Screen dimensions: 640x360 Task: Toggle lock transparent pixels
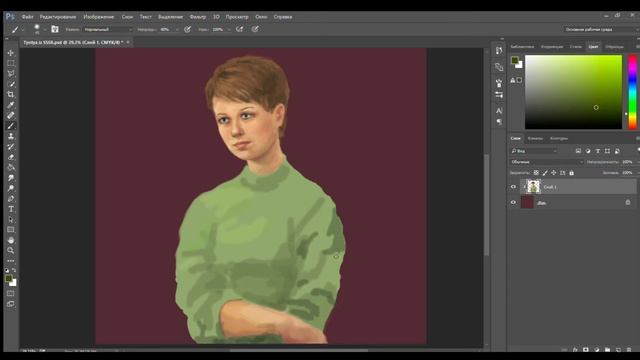(536, 173)
